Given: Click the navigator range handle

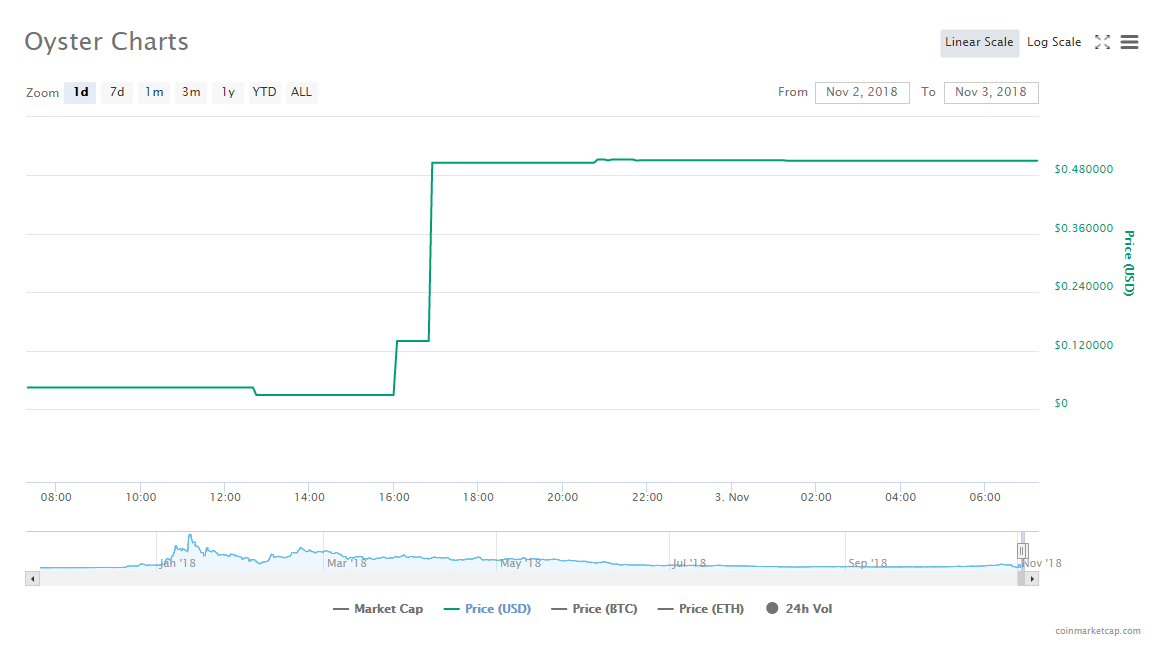Looking at the screenshot, I should pos(1022,550).
